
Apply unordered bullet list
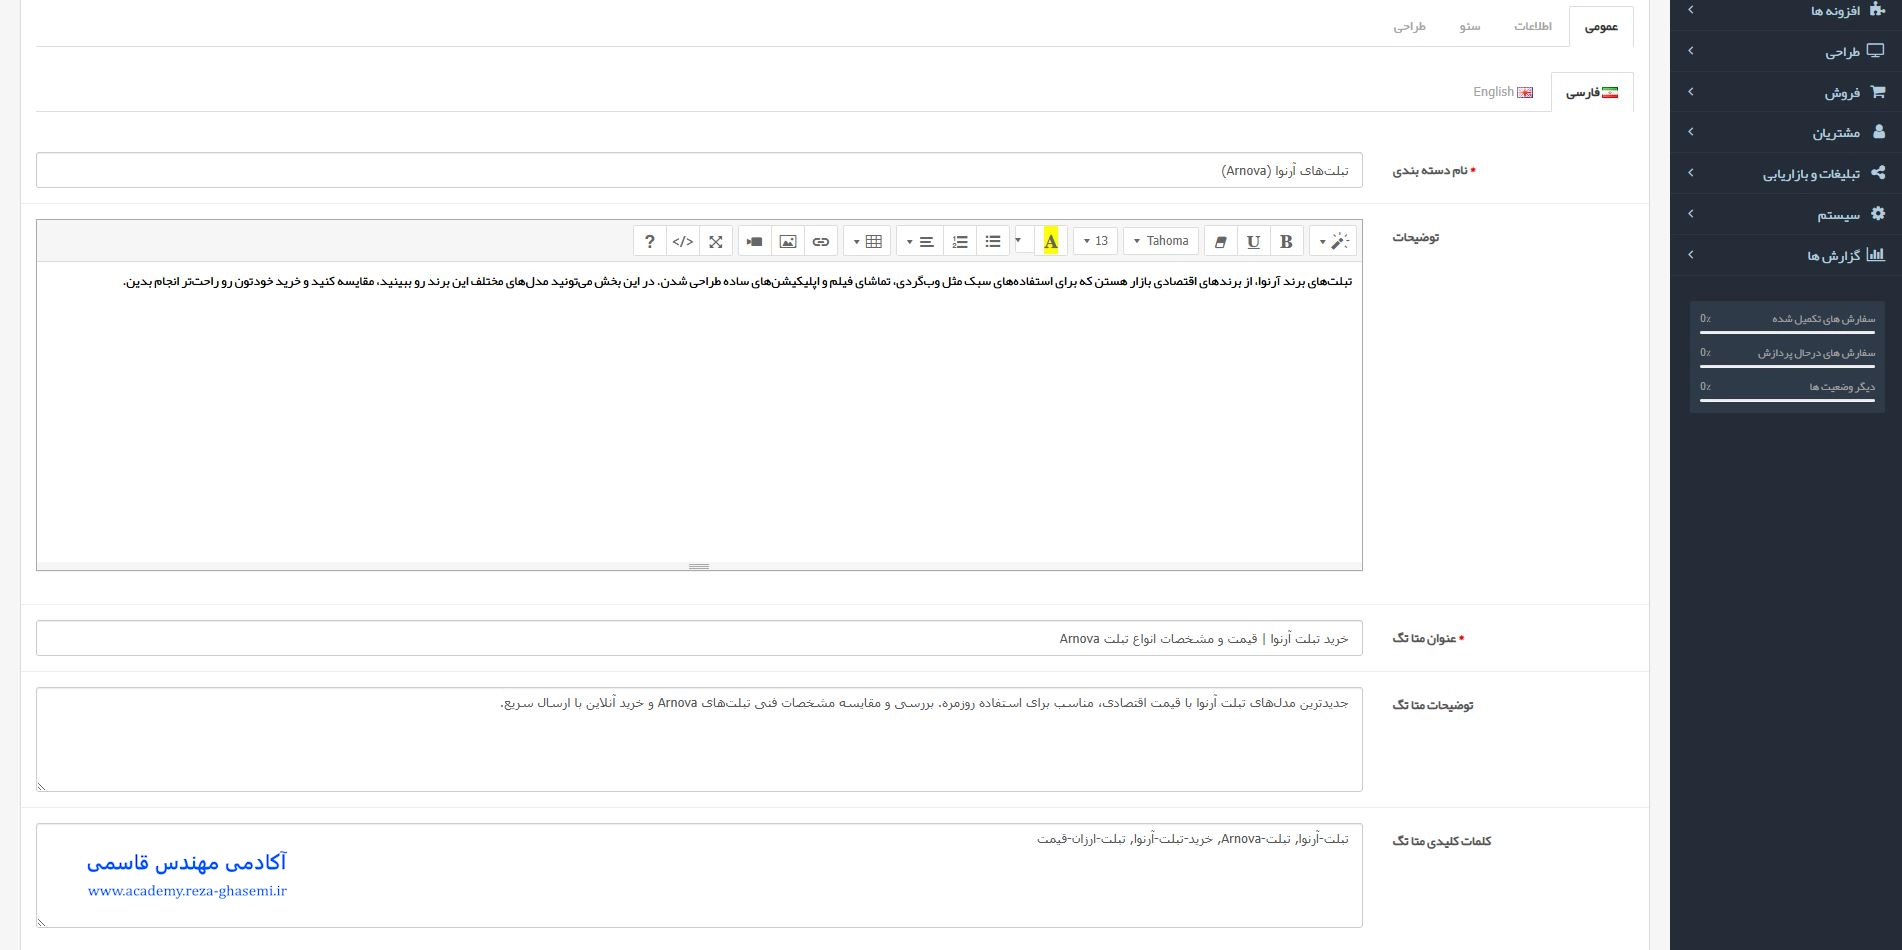(x=993, y=241)
